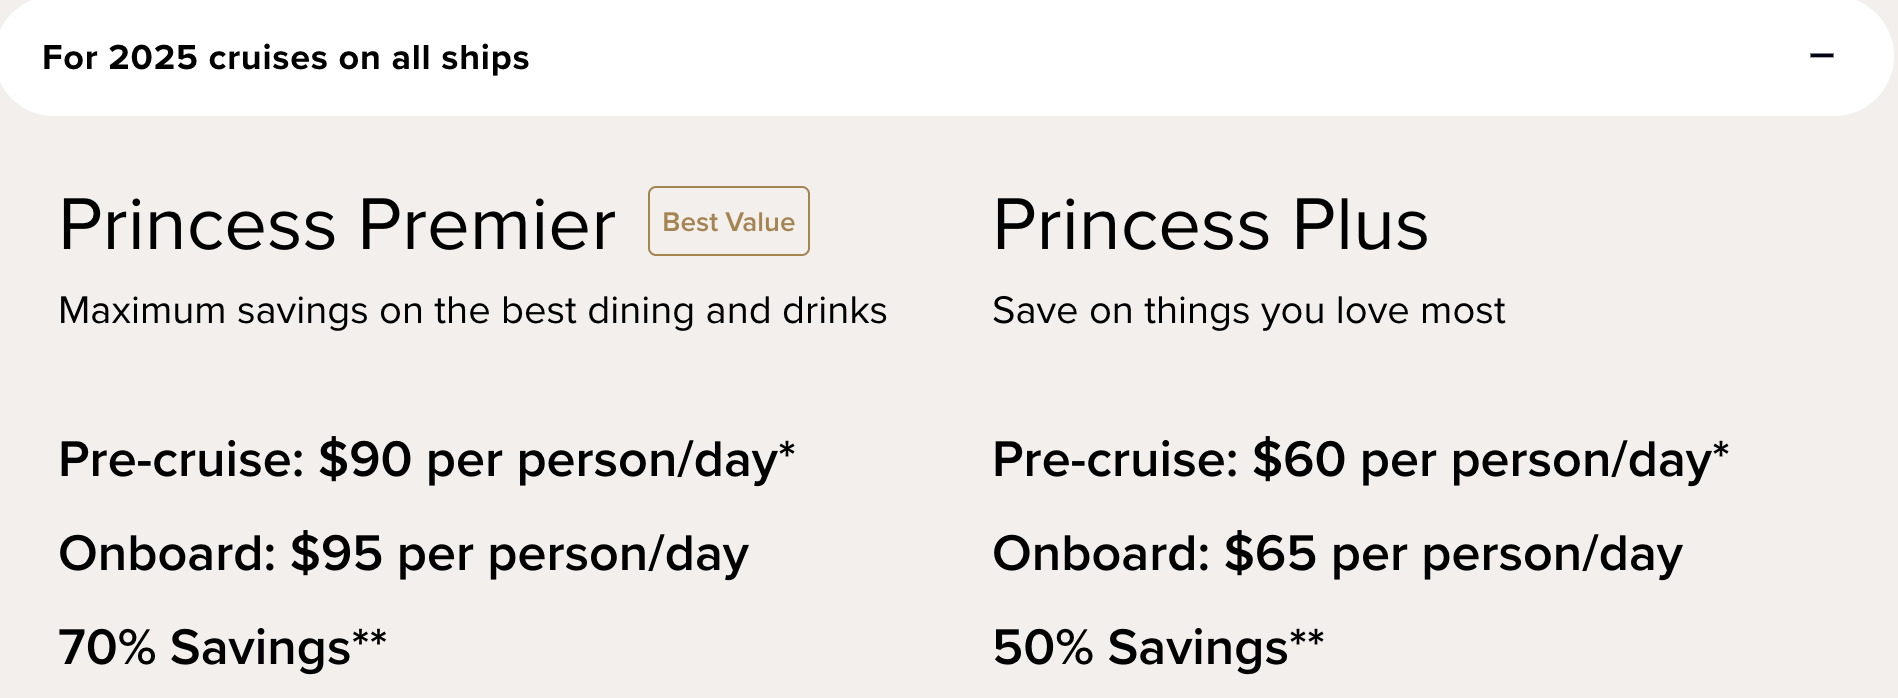Click "Save on things you love most" tagline
Image resolution: width=1898 pixels, height=698 pixels.
tap(1248, 311)
